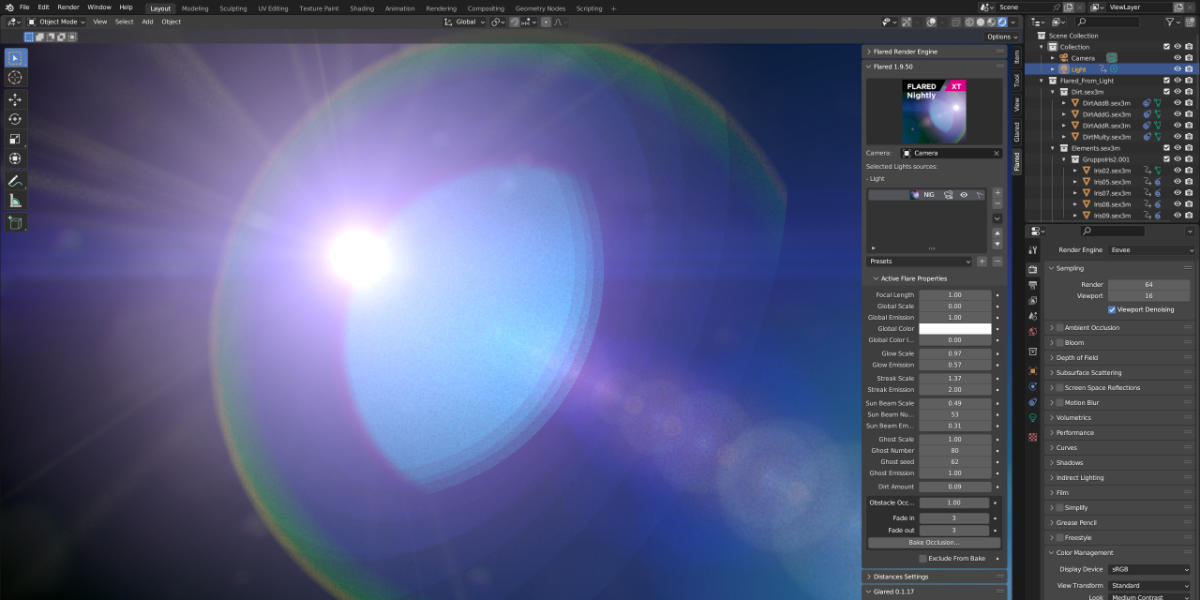Toggle Viewport Denoising off

tap(1112, 309)
